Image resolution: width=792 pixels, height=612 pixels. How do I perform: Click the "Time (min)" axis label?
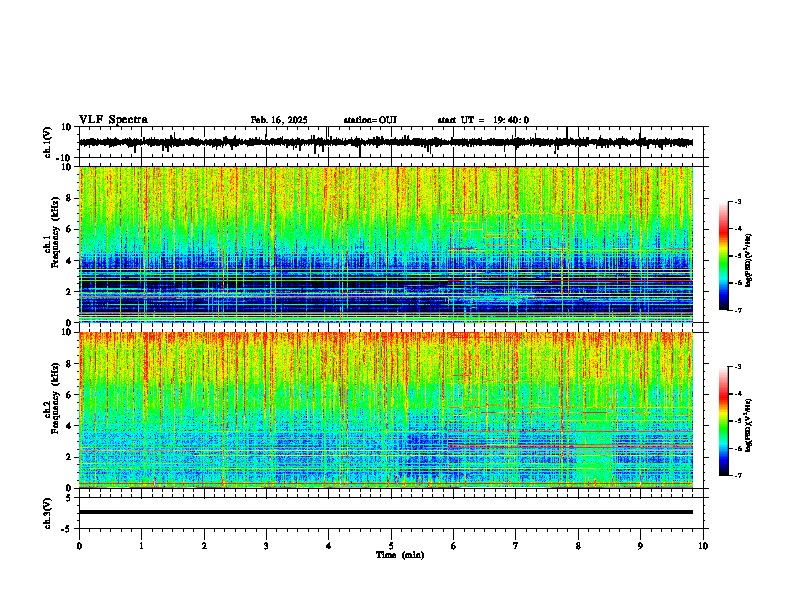[x=400, y=555]
